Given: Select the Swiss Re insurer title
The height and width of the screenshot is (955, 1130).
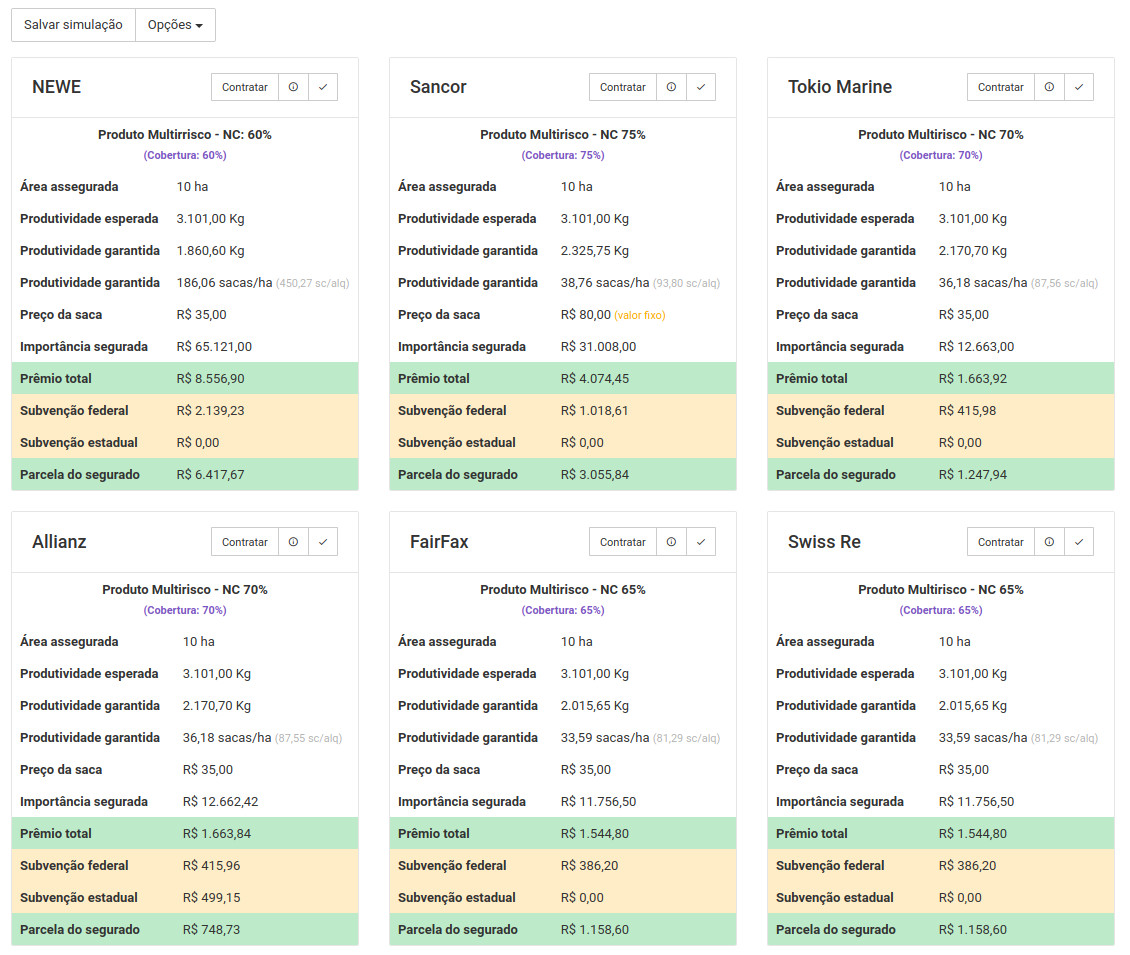Looking at the screenshot, I should (824, 542).
